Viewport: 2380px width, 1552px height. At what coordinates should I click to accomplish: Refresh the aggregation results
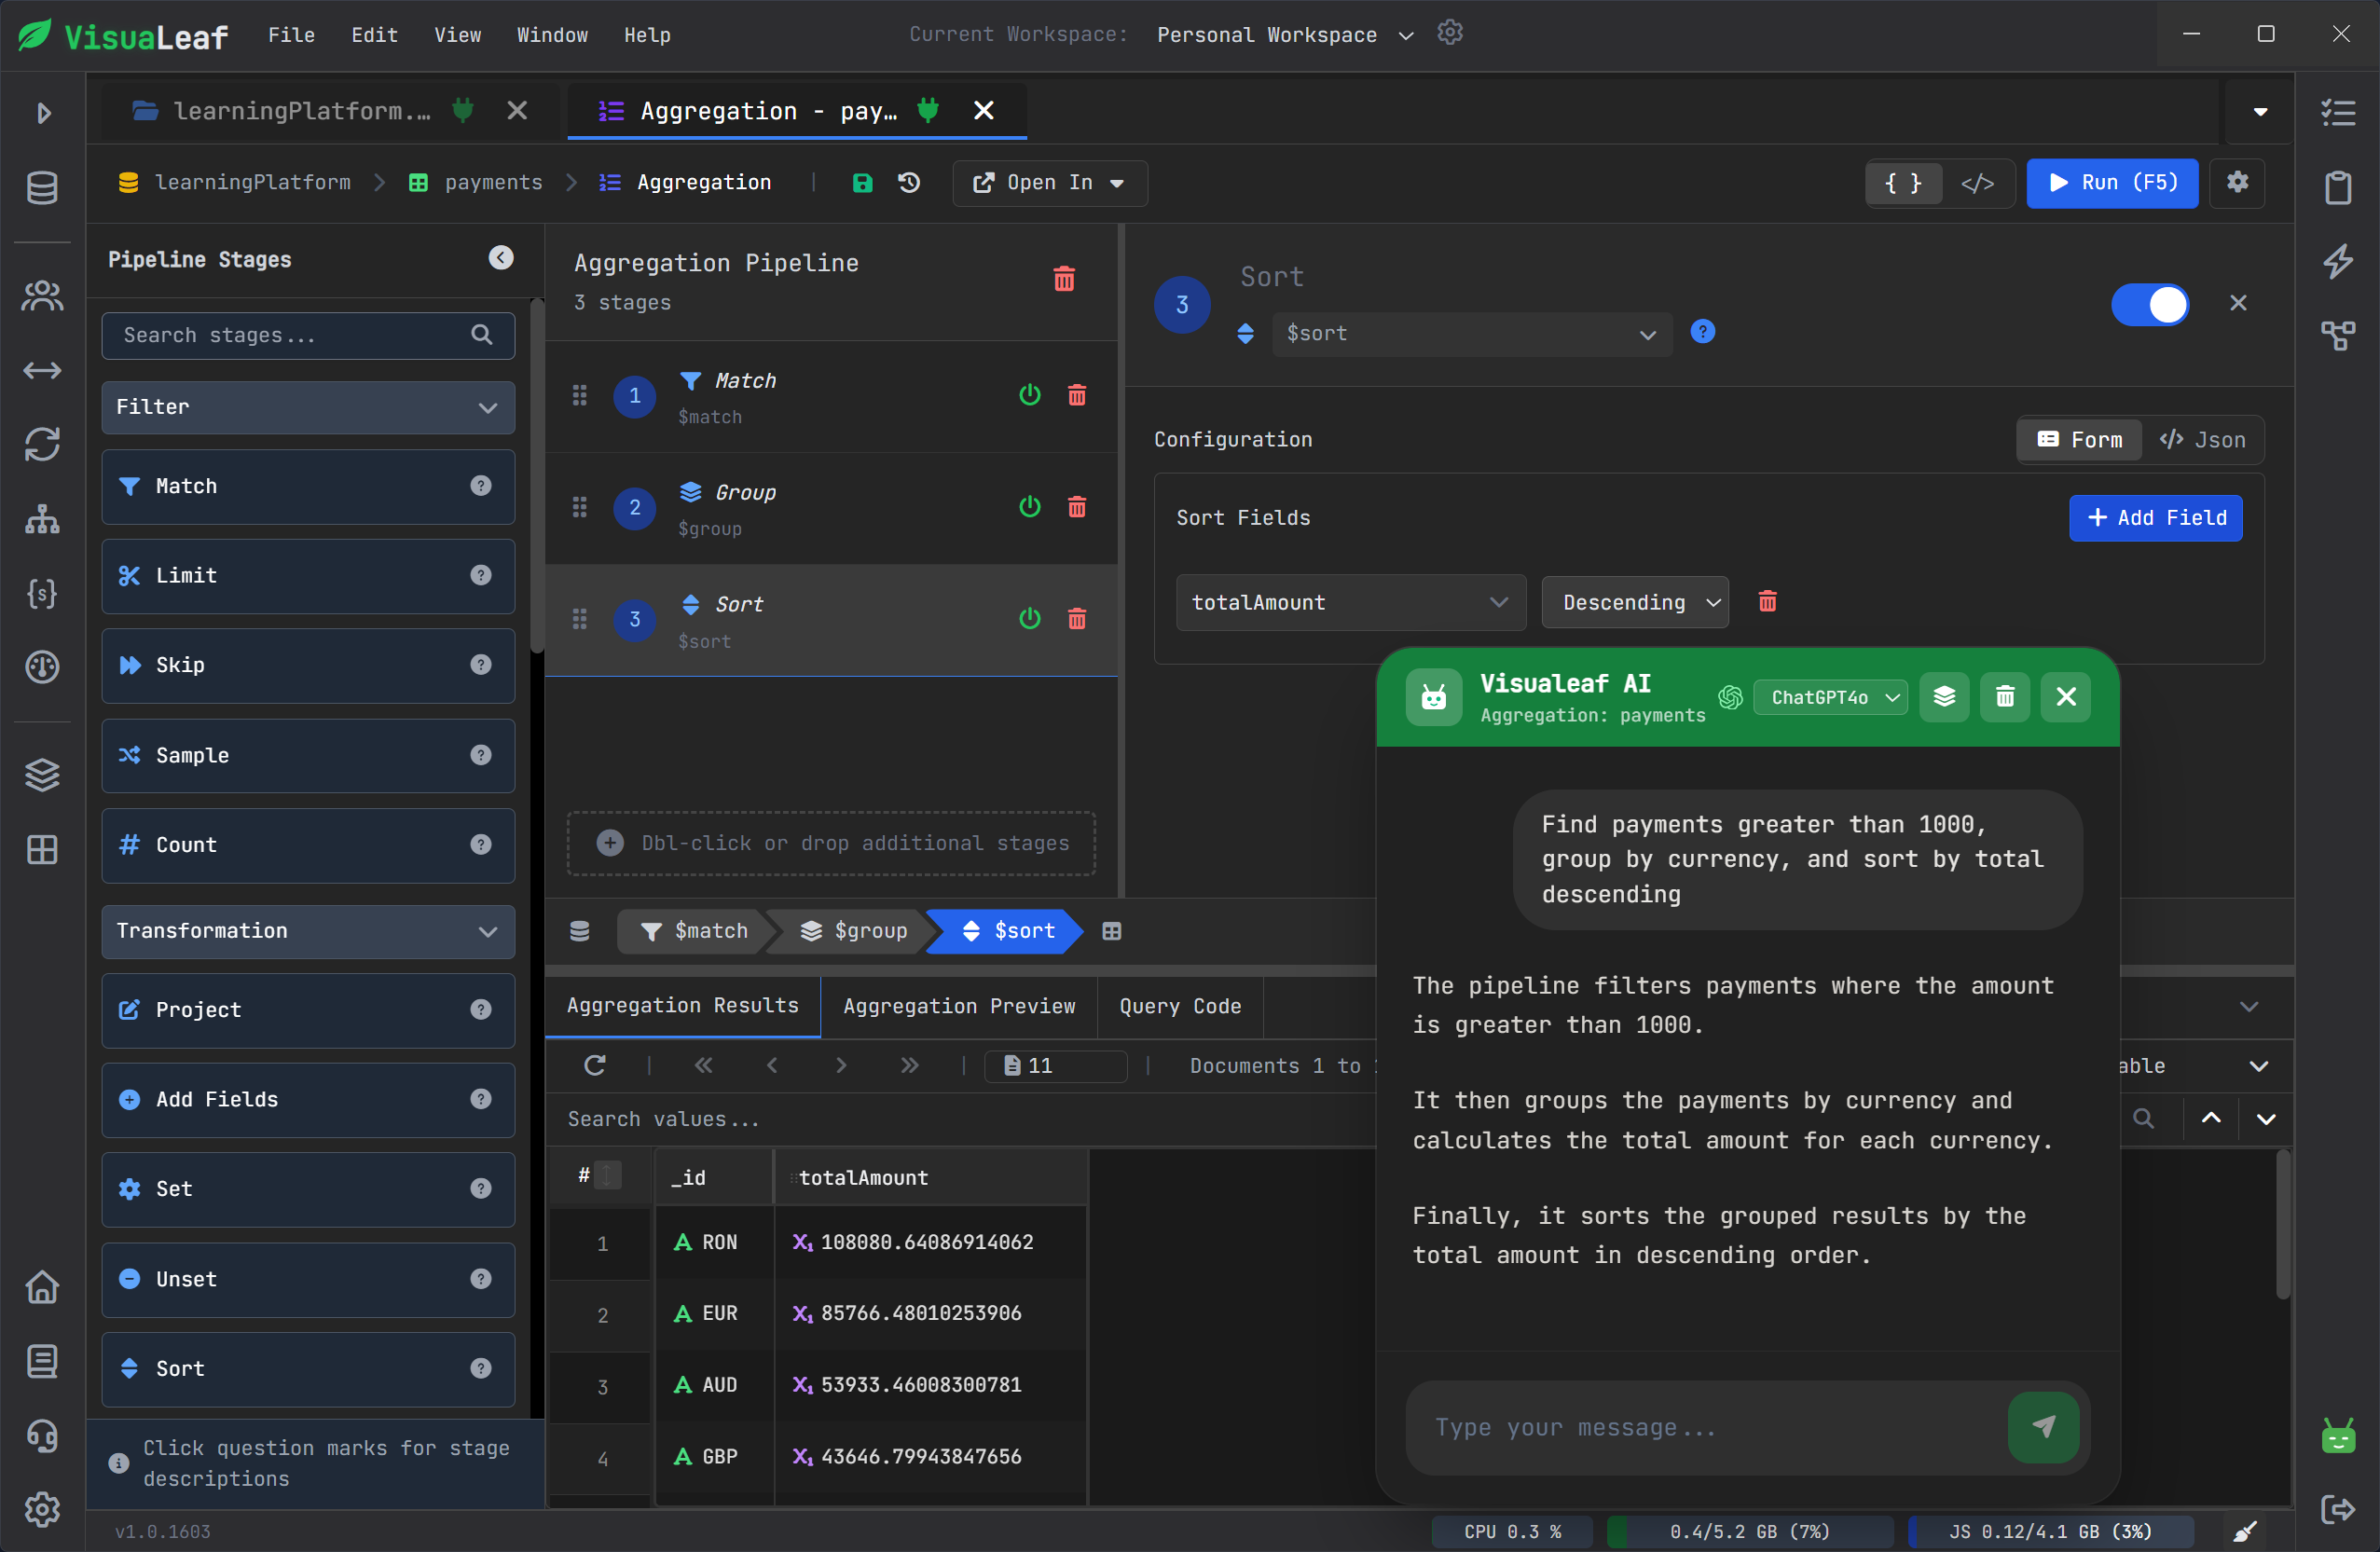coord(594,1065)
